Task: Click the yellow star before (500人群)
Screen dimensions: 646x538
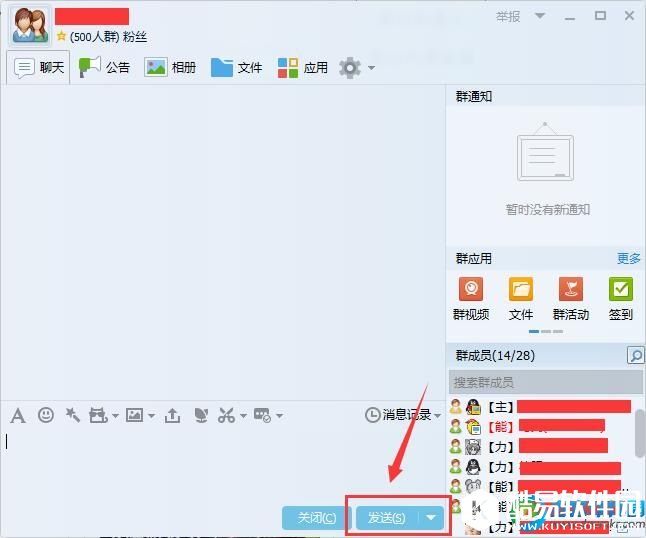Action: [61, 36]
